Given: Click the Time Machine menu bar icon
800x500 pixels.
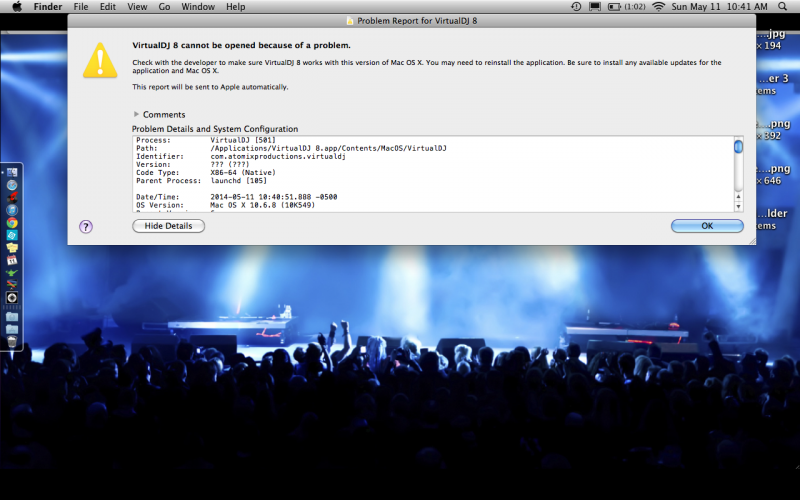Looking at the screenshot, I should [576, 7].
